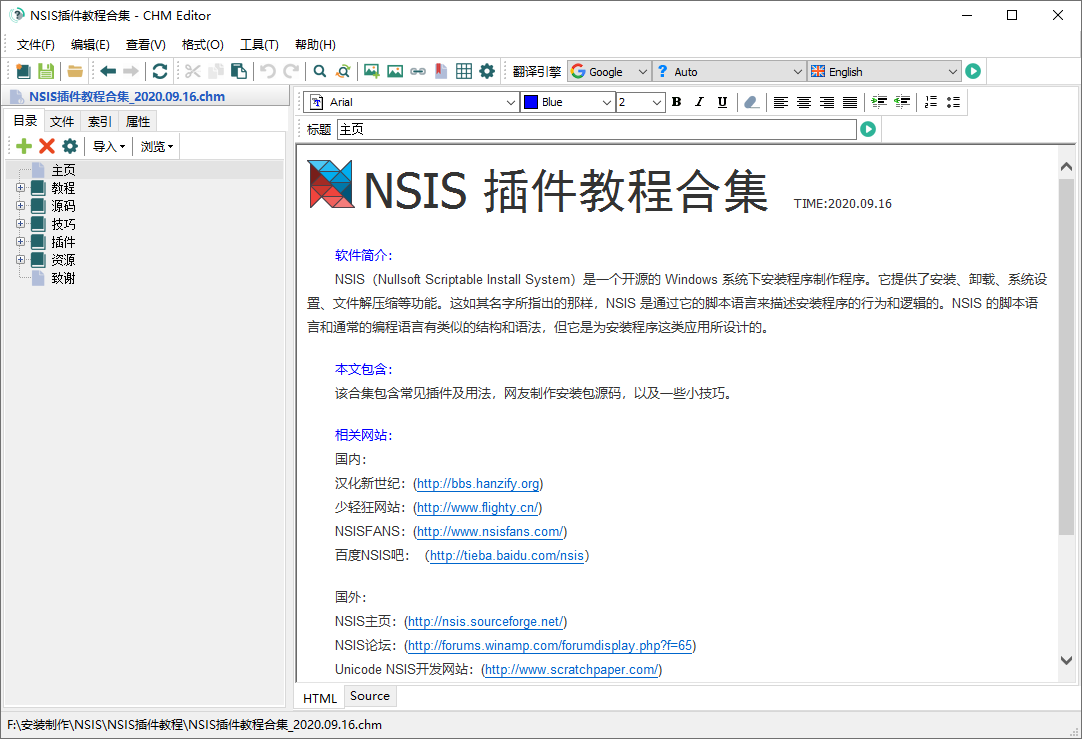Open the bbs.hanzify.org link
This screenshot has height=739, width=1082.
coord(478,484)
